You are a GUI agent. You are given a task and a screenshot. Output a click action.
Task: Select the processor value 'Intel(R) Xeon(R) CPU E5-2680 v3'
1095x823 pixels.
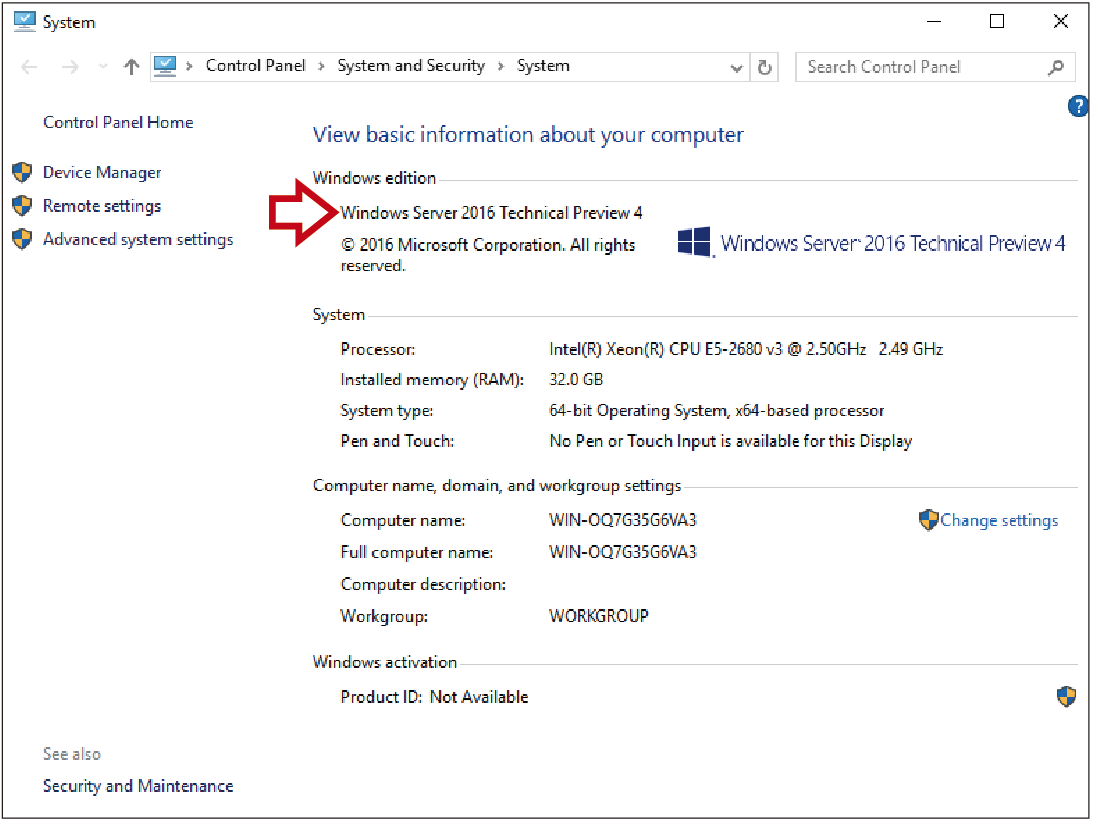[x=666, y=349]
